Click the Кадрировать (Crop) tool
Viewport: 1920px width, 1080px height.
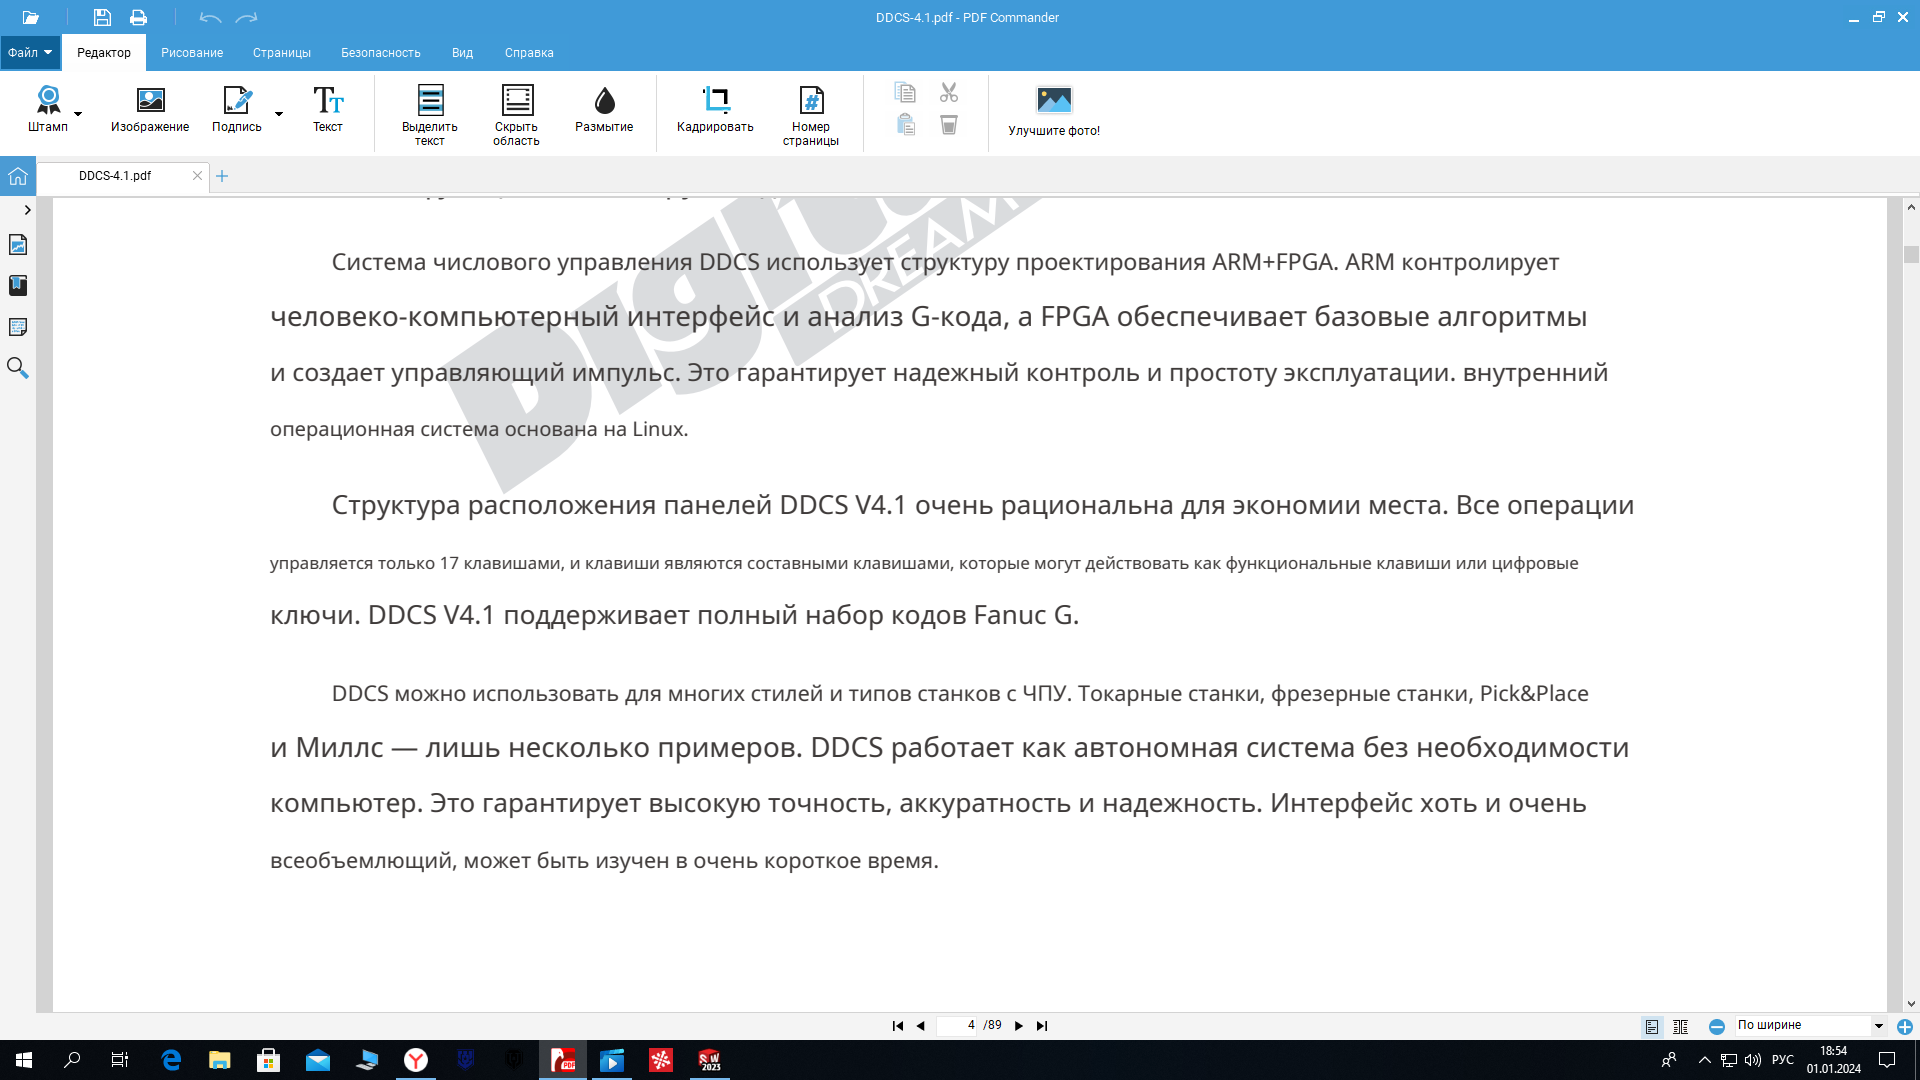click(x=715, y=108)
